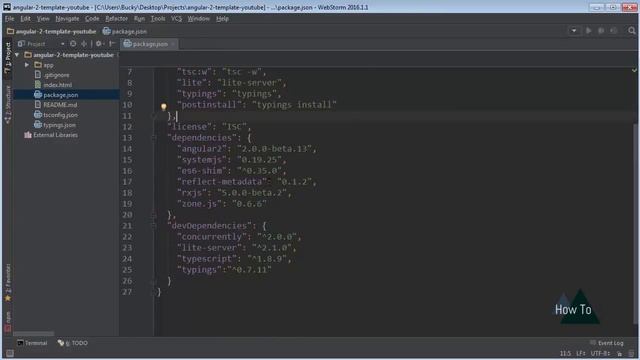Click line number 27 in gutter
This screenshot has height=360, width=640.
(127, 292)
